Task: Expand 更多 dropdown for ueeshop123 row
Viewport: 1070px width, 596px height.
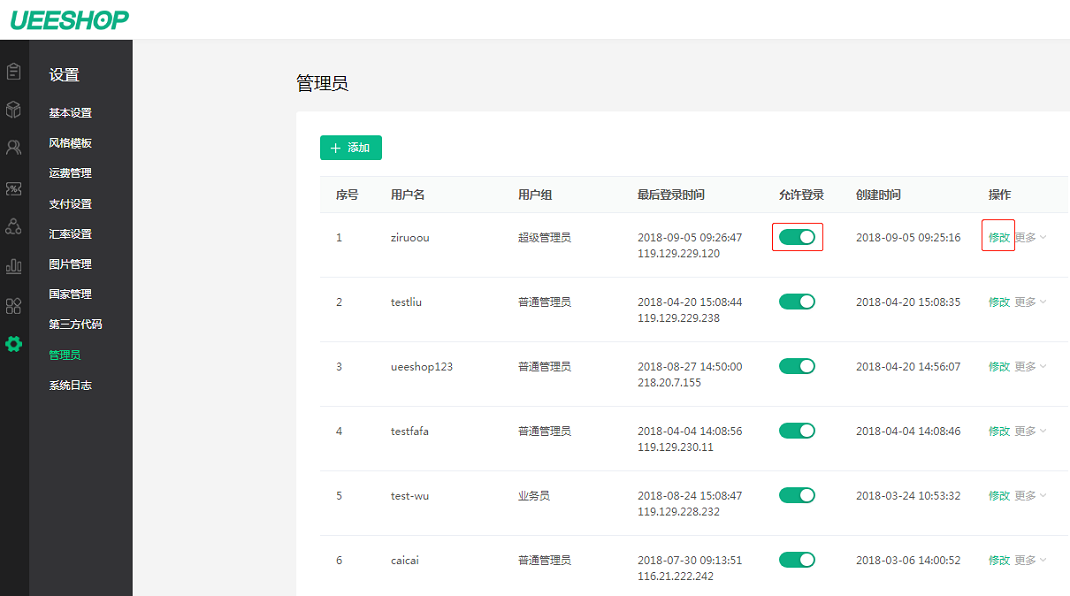Action: [x=1031, y=367]
